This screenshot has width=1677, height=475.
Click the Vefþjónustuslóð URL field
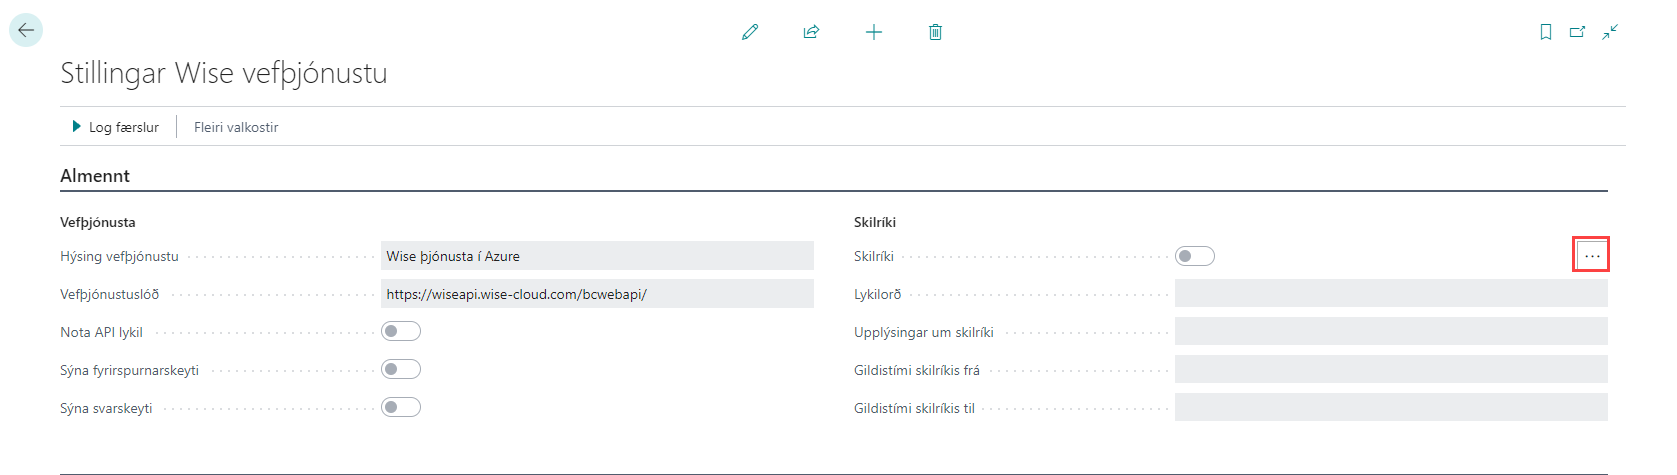pyautogui.click(x=596, y=294)
